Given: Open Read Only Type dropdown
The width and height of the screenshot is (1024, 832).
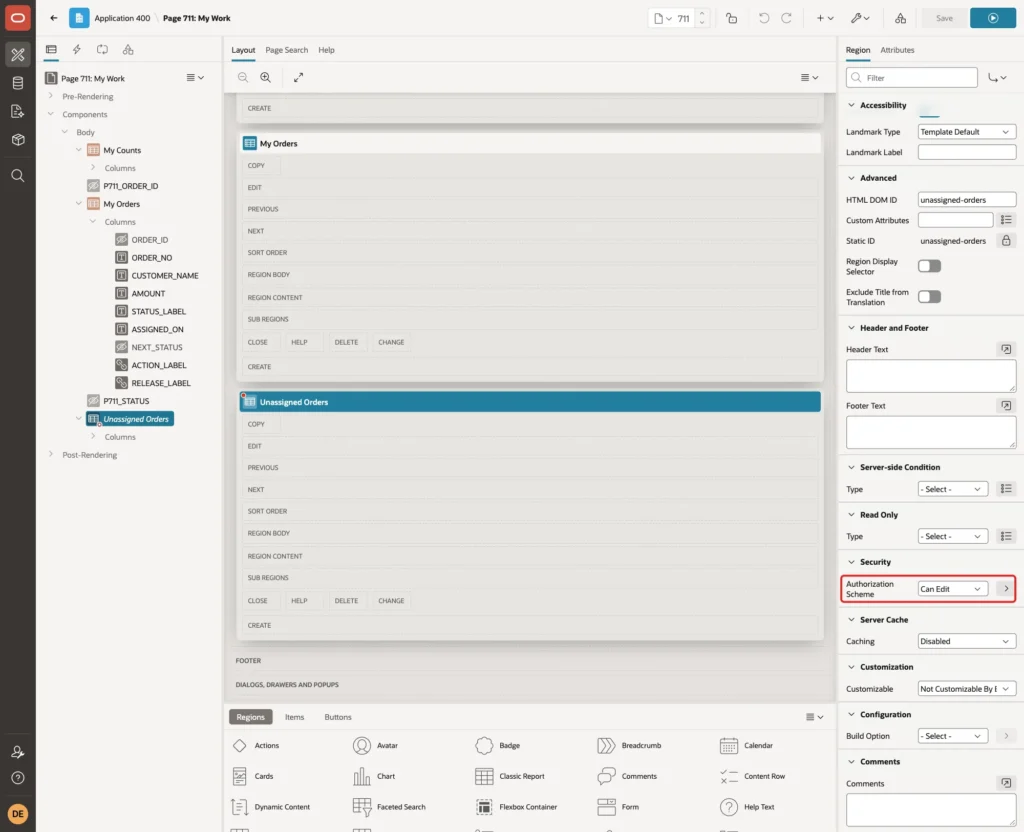Looking at the screenshot, I should click(x=953, y=536).
